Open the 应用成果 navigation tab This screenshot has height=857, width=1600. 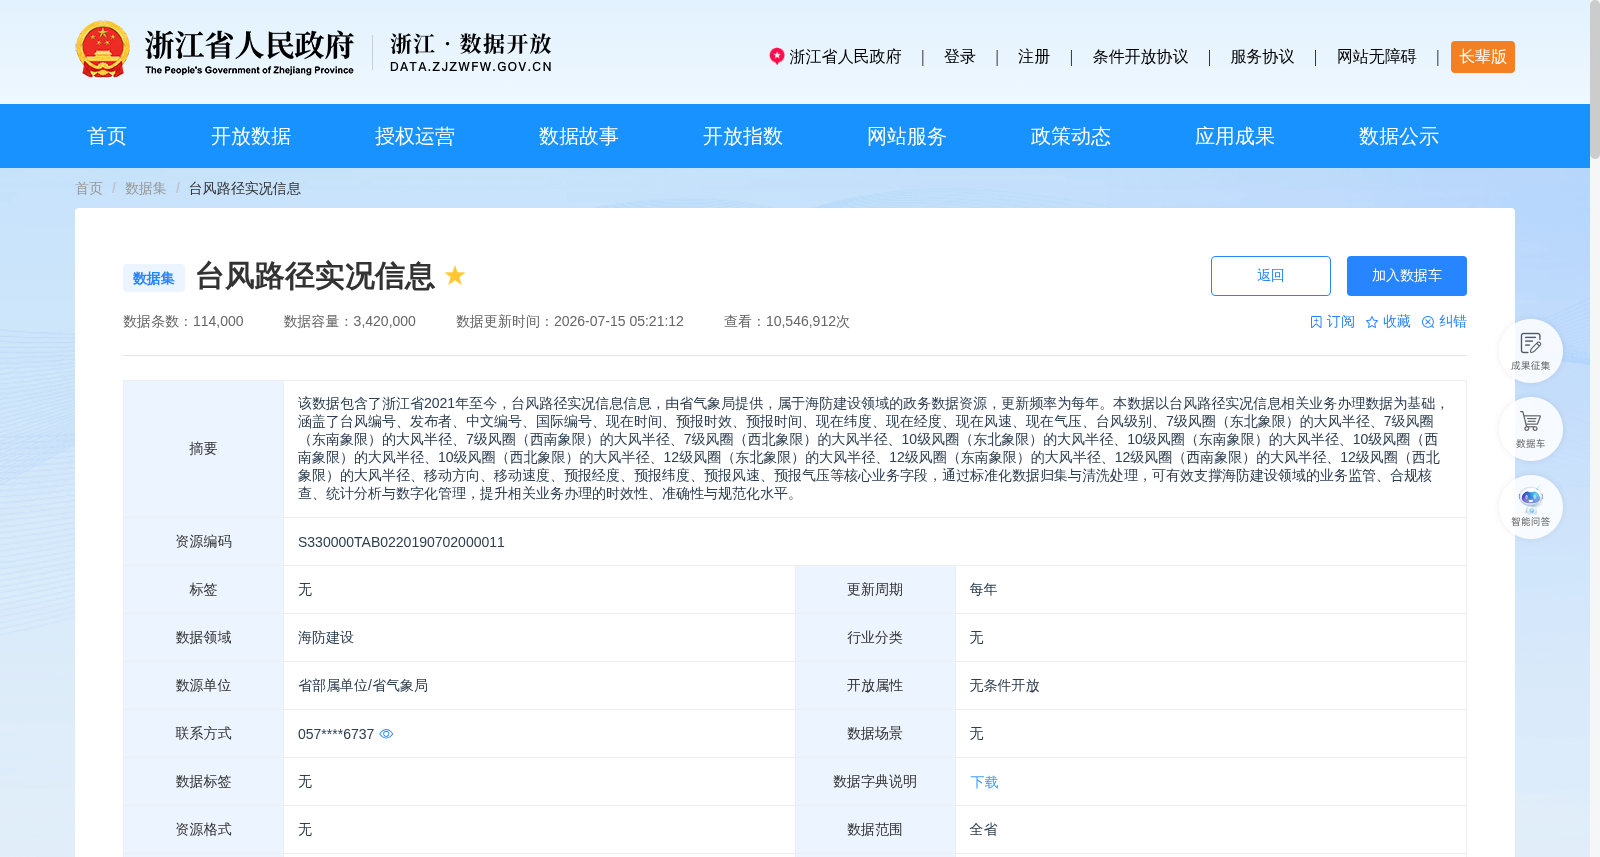point(1235,136)
